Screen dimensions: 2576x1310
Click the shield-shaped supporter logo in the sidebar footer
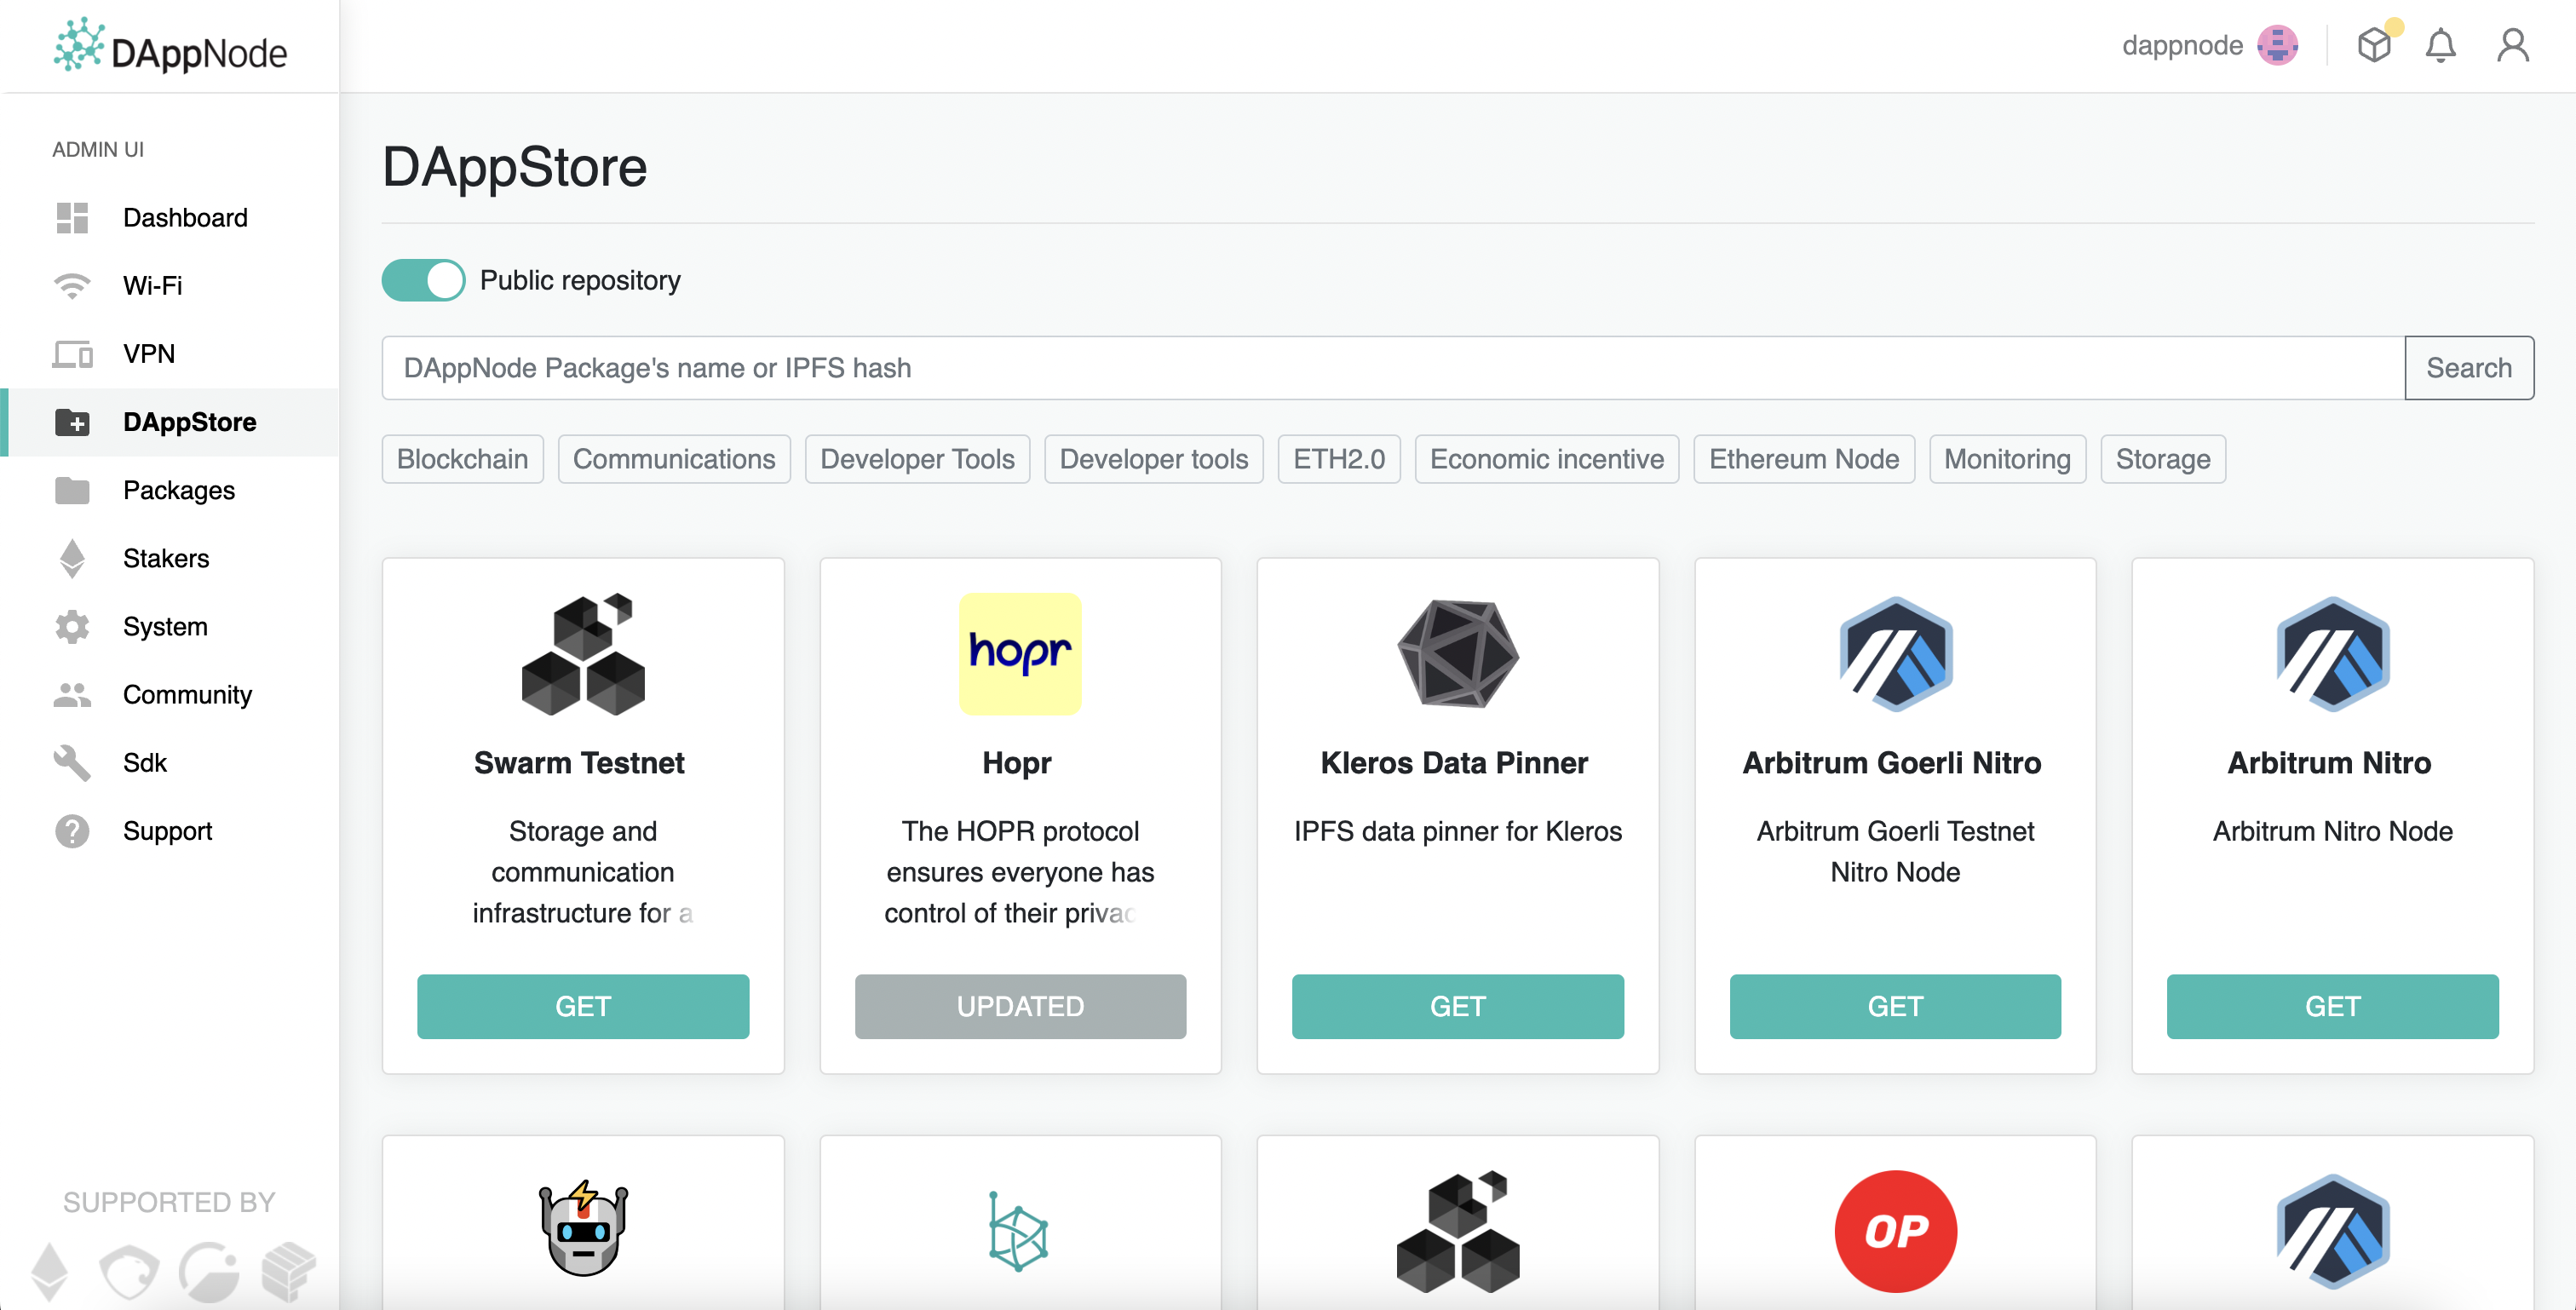[130, 1272]
